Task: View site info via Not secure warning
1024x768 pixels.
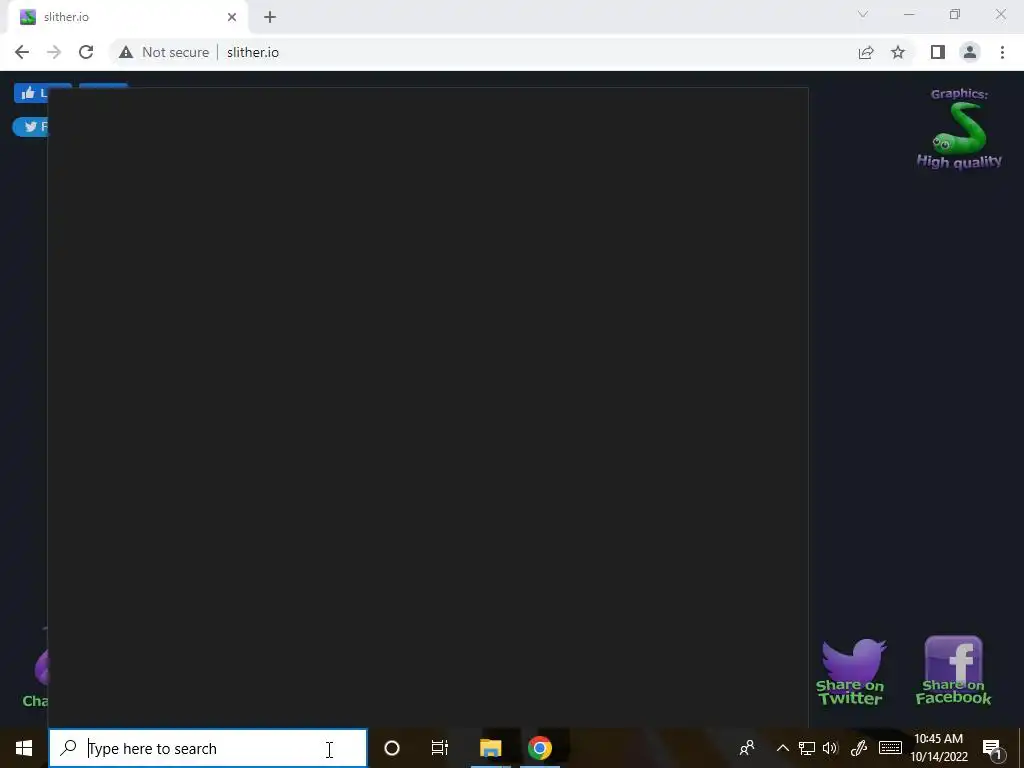Action: tap(164, 52)
